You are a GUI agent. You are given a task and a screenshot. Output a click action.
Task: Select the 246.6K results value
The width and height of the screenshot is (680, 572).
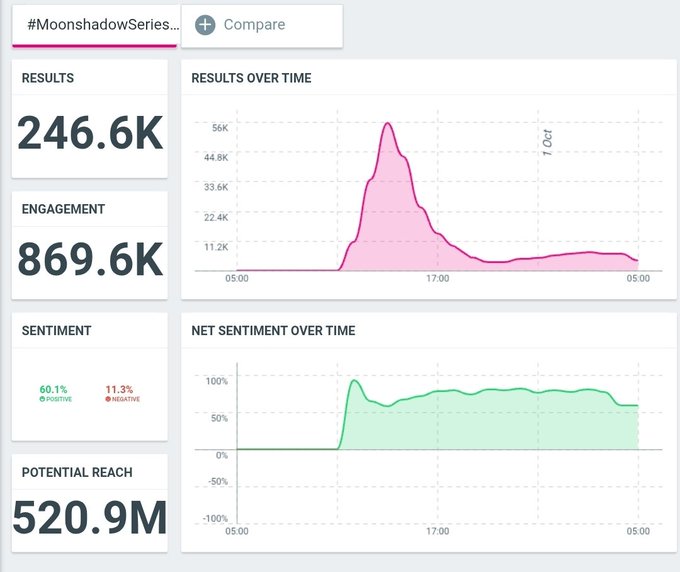(x=90, y=133)
